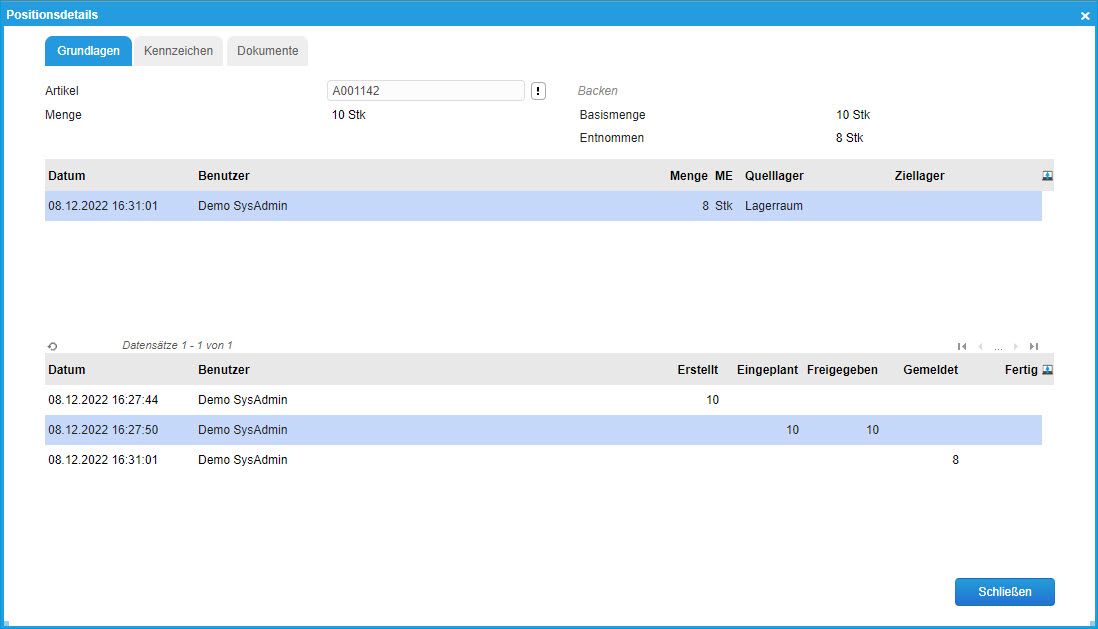The image size is (1098, 629).
Task: Select the Grundlagen tab
Action: (88, 51)
